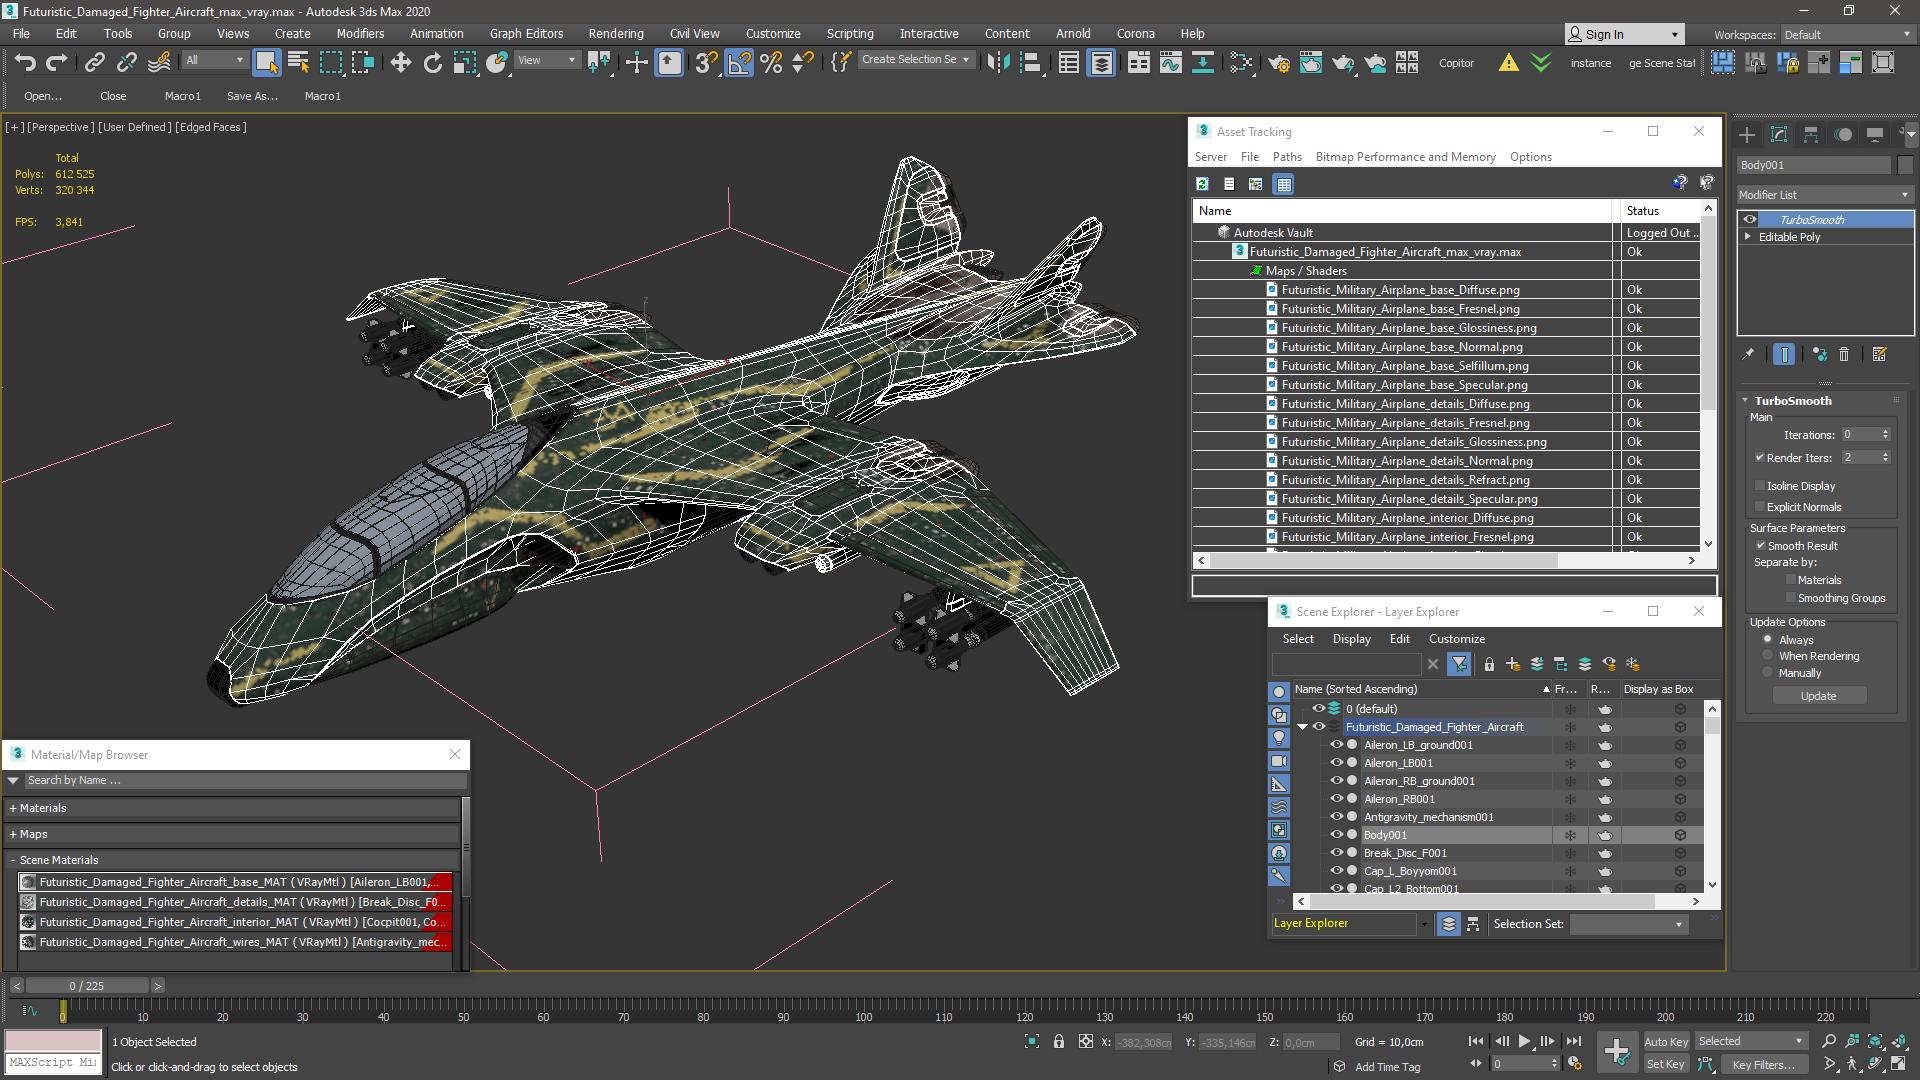
Task: Open Paths menu in Asset Tracking
Action: (1287, 157)
